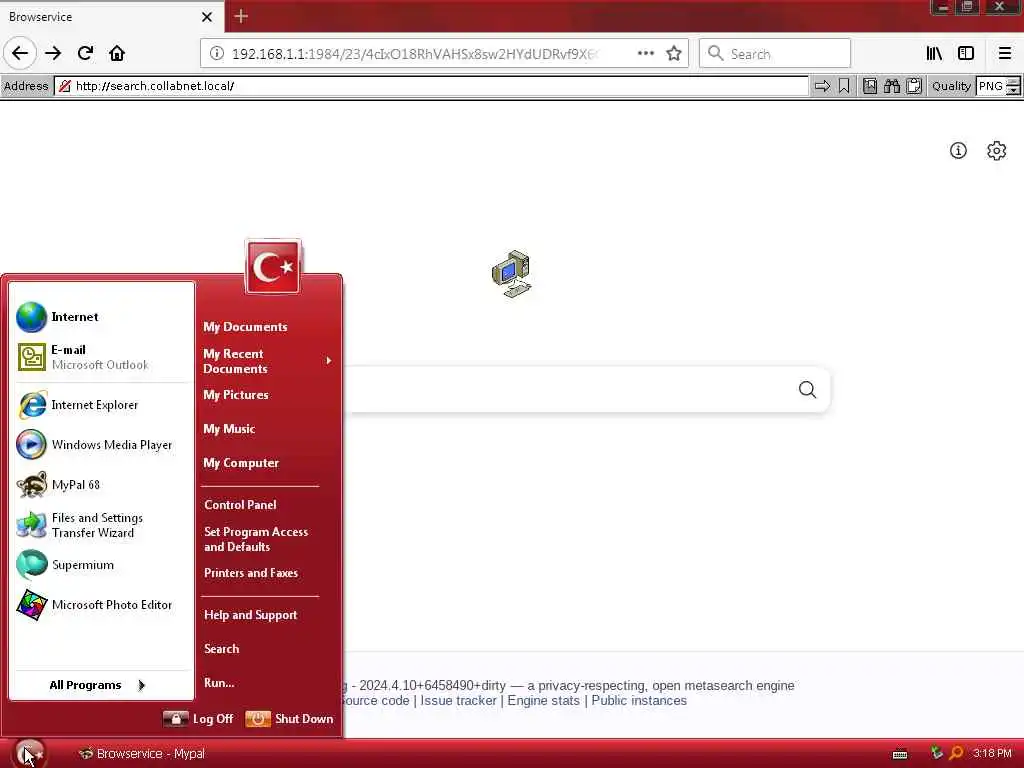The height and width of the screenshot is (768, 1024).
Task: Show the sidebars icon in the toolbar
Action: (x=966, y=54)
